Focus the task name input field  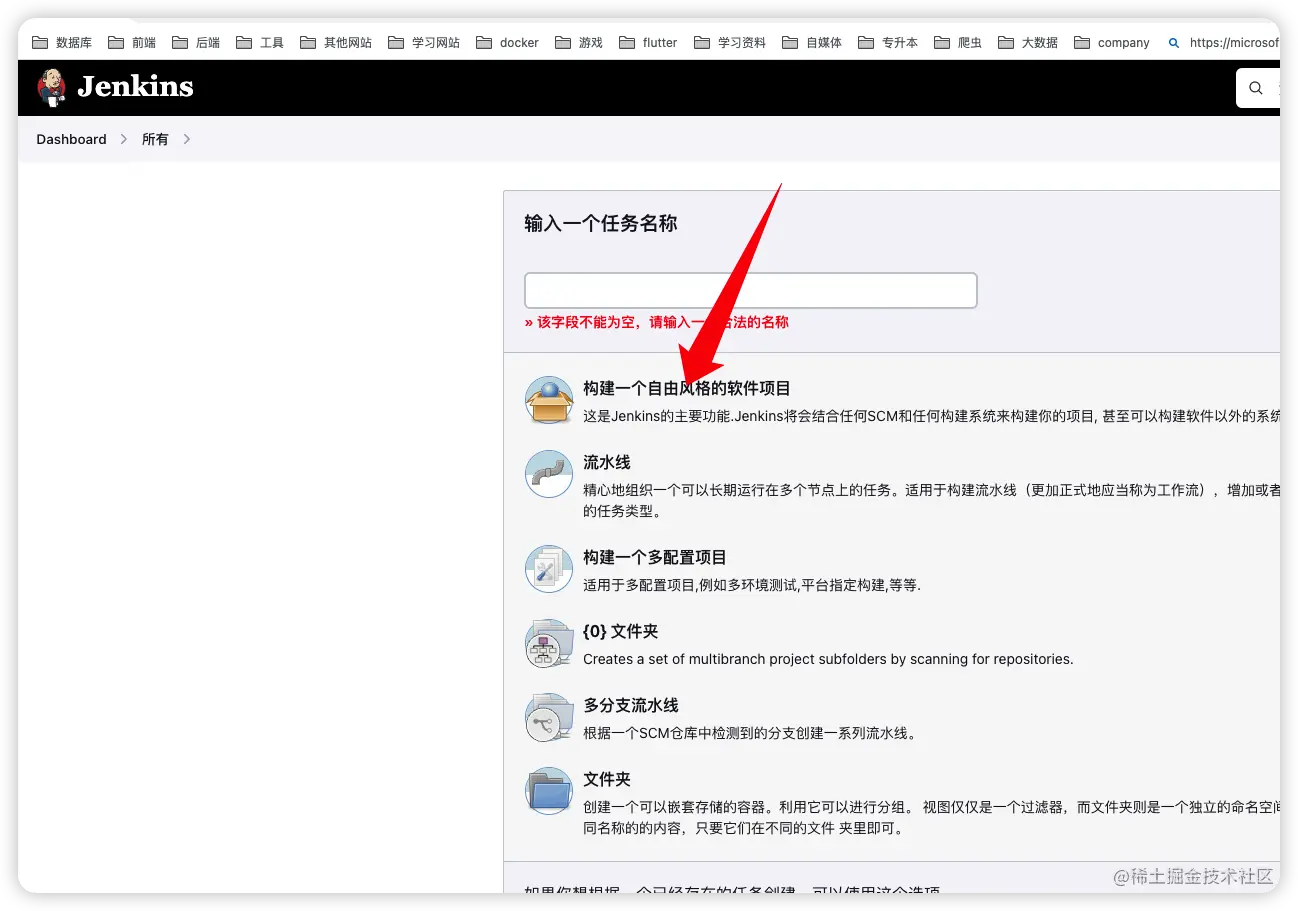click(750, 290)
